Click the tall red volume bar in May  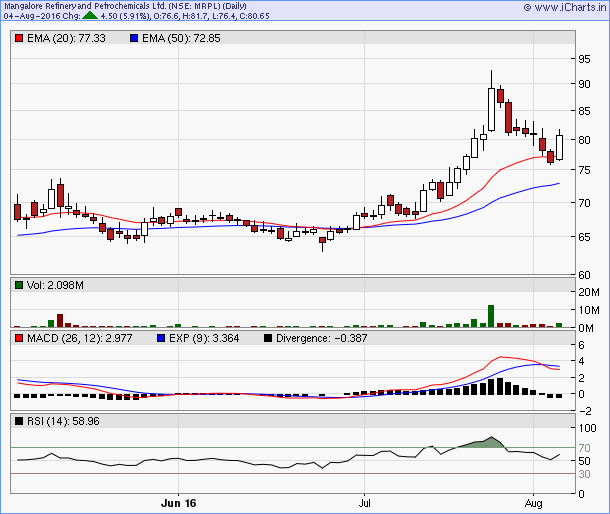point(60,320)
